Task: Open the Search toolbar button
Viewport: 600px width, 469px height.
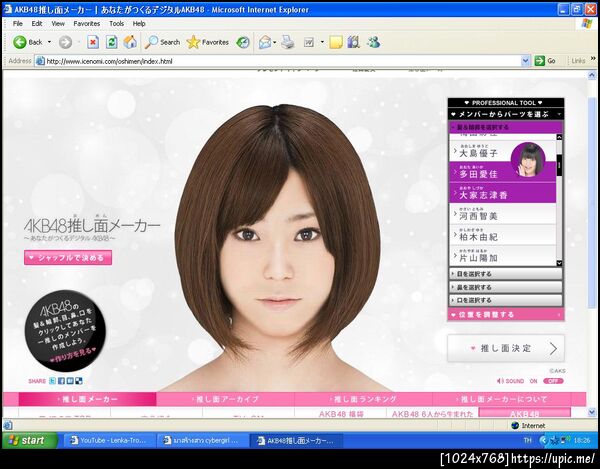Action: point(162,42)
